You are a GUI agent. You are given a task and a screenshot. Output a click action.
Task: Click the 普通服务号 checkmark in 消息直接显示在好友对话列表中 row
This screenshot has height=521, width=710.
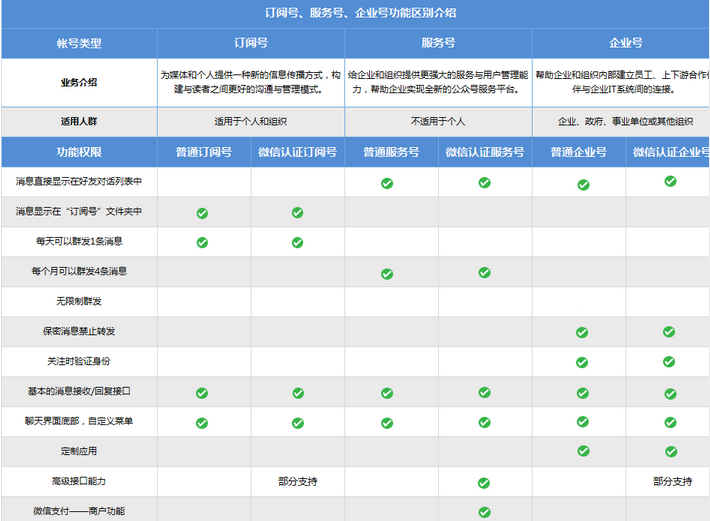point(387,183)
